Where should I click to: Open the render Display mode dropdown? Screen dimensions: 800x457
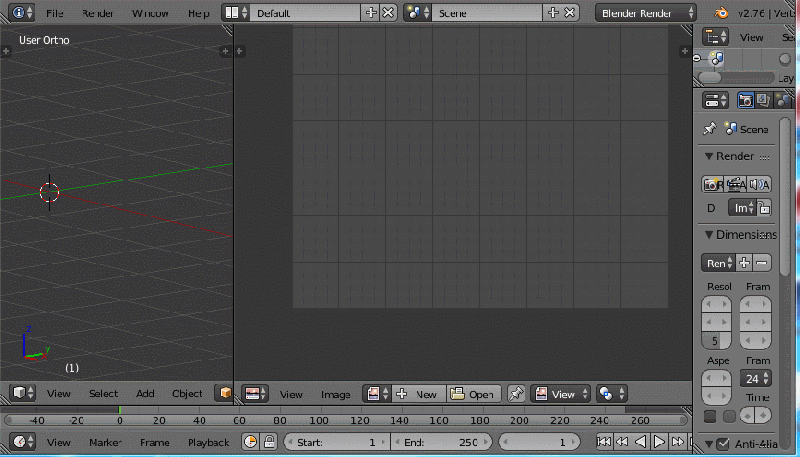742,208
